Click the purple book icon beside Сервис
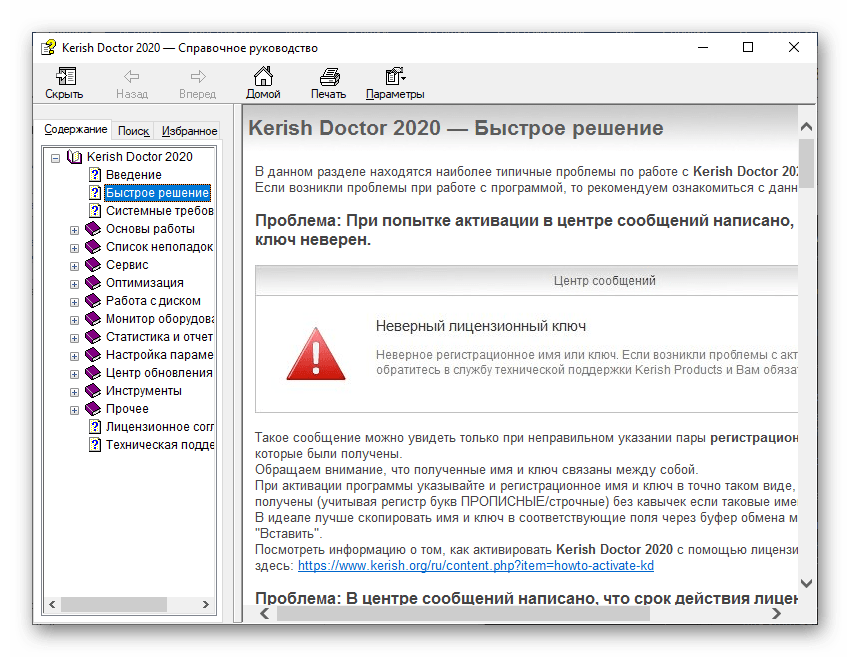 93,264
